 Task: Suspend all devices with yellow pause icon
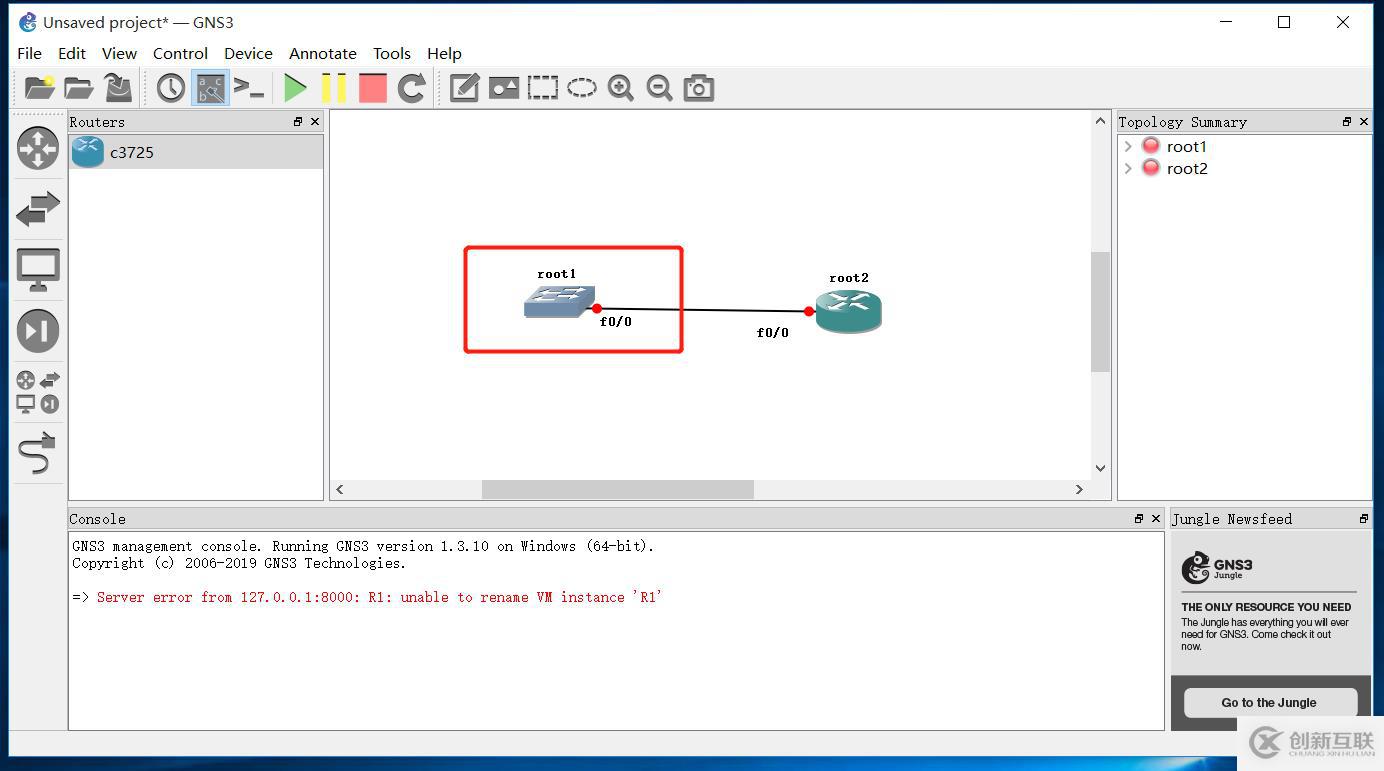pyautogui.click(x=334, y=88)
